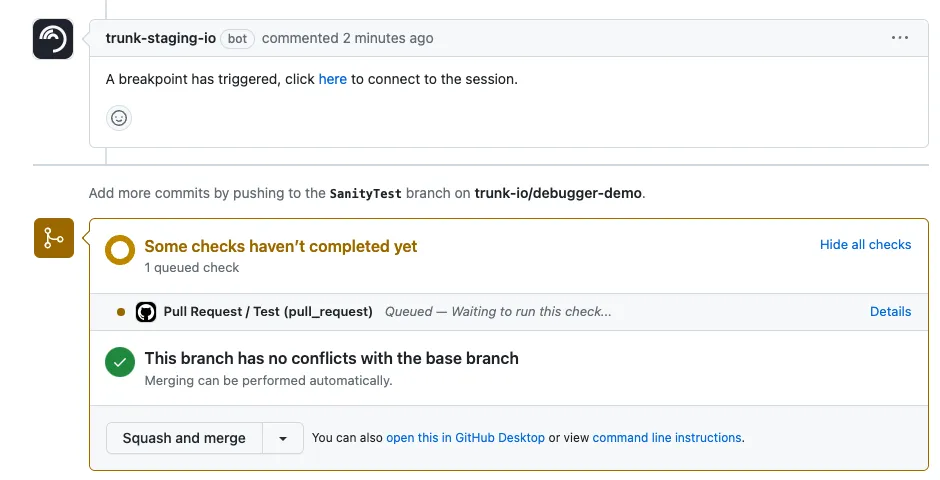This screenshot has height=480, width=940.
Task: Expand the merge method dropdown arrow
Action: pyautogui.click(x=283, y=438)
